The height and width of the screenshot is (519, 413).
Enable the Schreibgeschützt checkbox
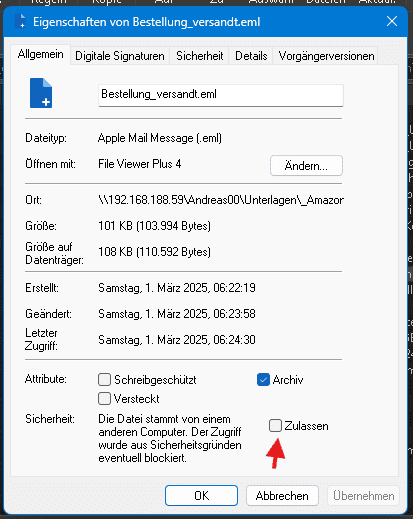(x=104, y=379)
